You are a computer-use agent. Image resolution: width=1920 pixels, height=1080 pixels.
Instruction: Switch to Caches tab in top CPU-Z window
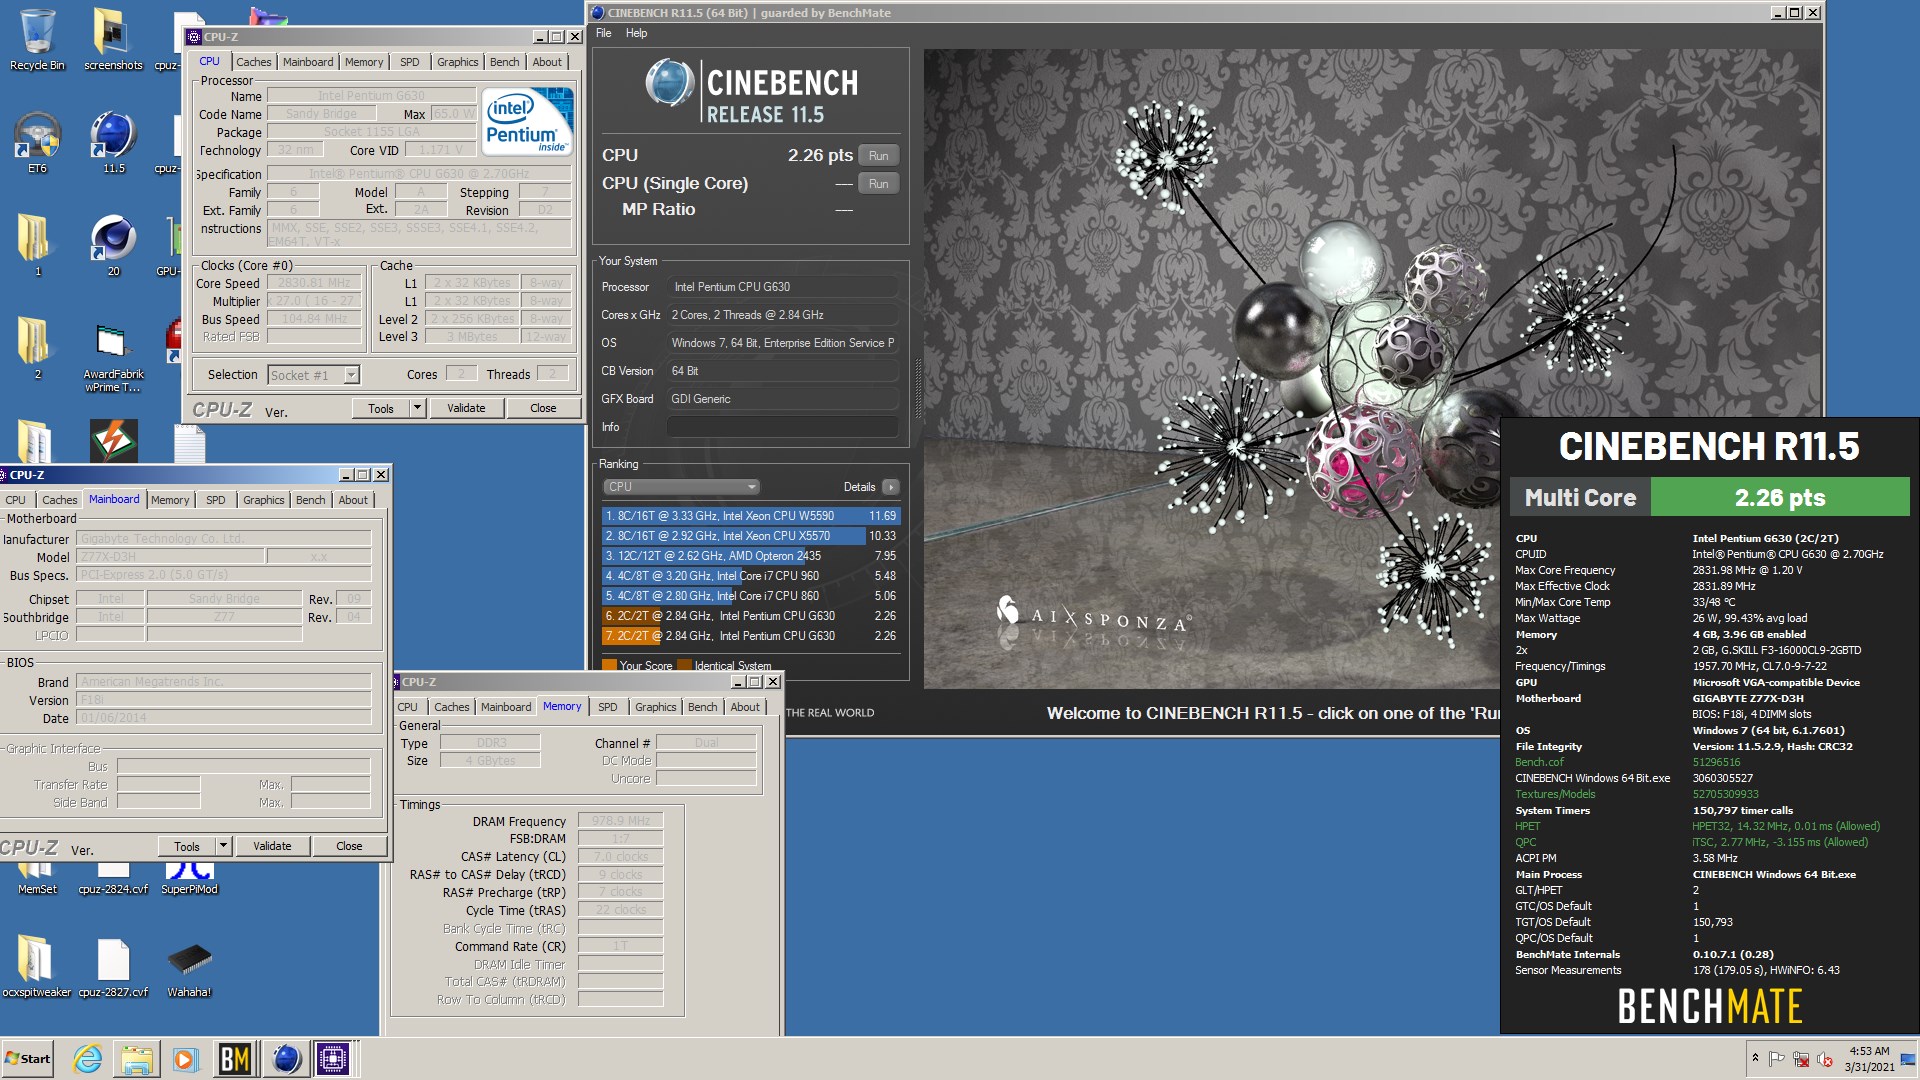pyautogui.click(x=253, y=62)
